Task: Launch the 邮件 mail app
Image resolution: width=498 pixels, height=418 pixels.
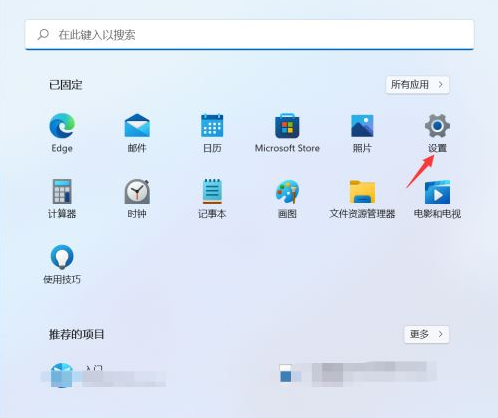Action: coord(137,133)
